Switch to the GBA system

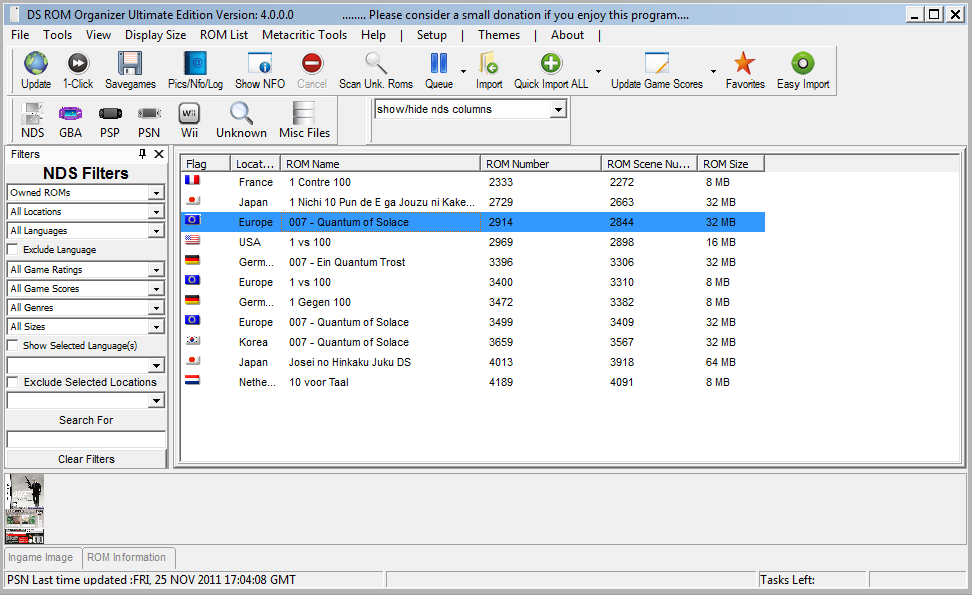point(71,121)
